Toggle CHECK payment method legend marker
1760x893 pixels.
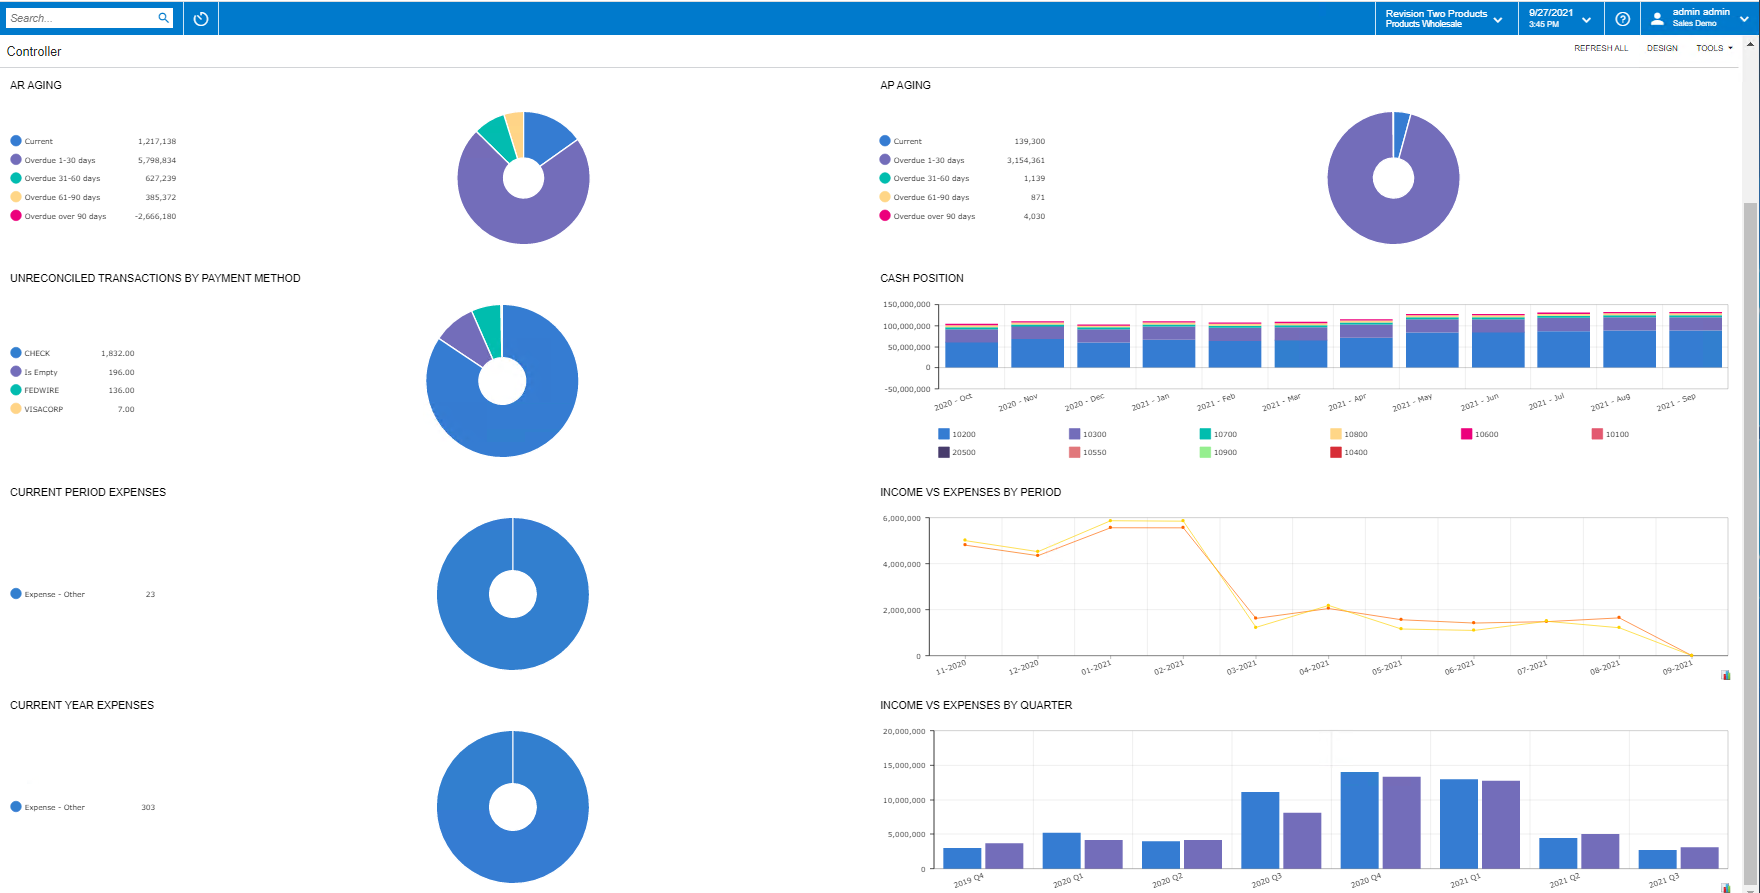(x=16, y=353)
